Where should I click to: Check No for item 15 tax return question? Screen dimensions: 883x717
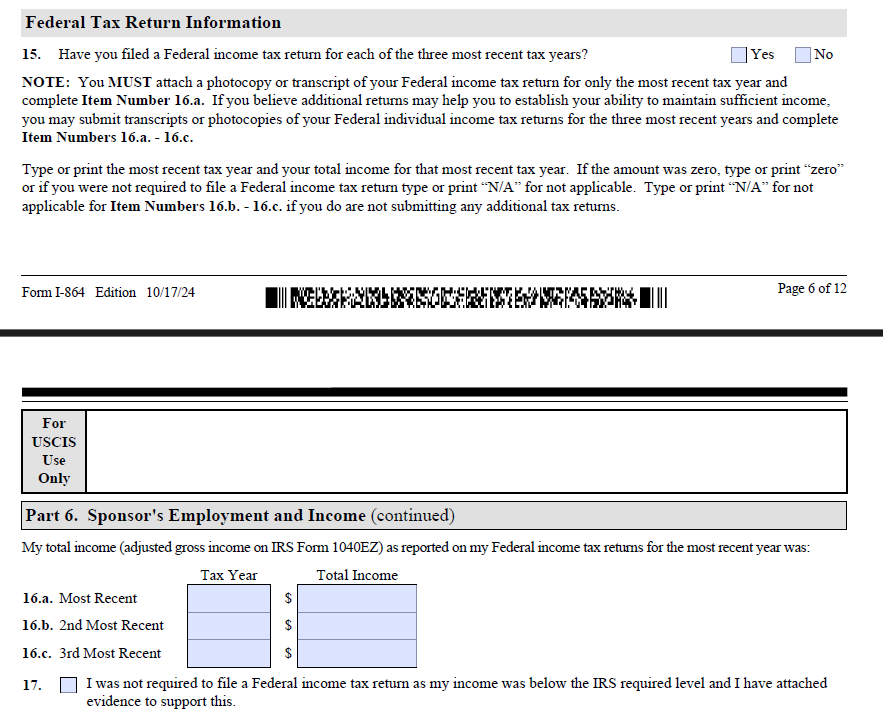point(802,55)
